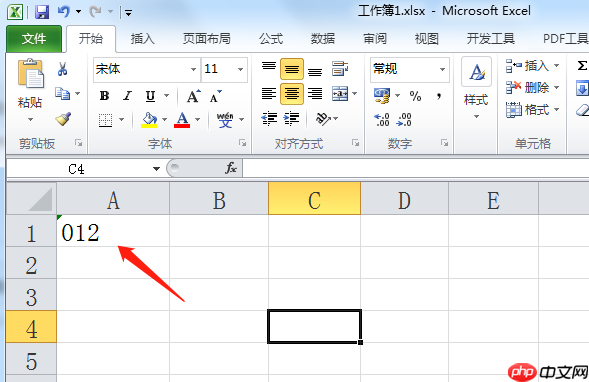Click Increase Decimal icon
589x382 pixels.
coord(382,119)
